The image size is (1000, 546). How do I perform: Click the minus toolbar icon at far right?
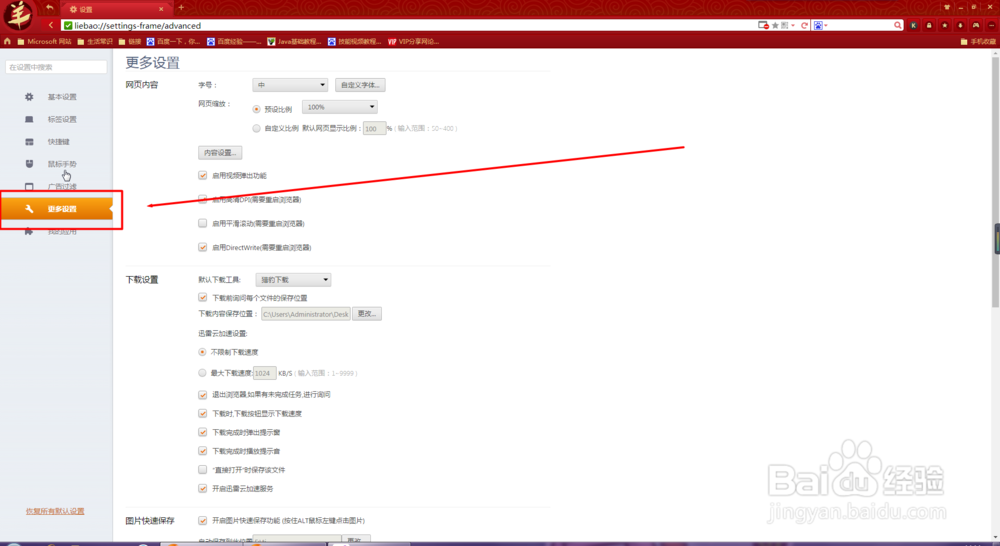tap(991, 26)
